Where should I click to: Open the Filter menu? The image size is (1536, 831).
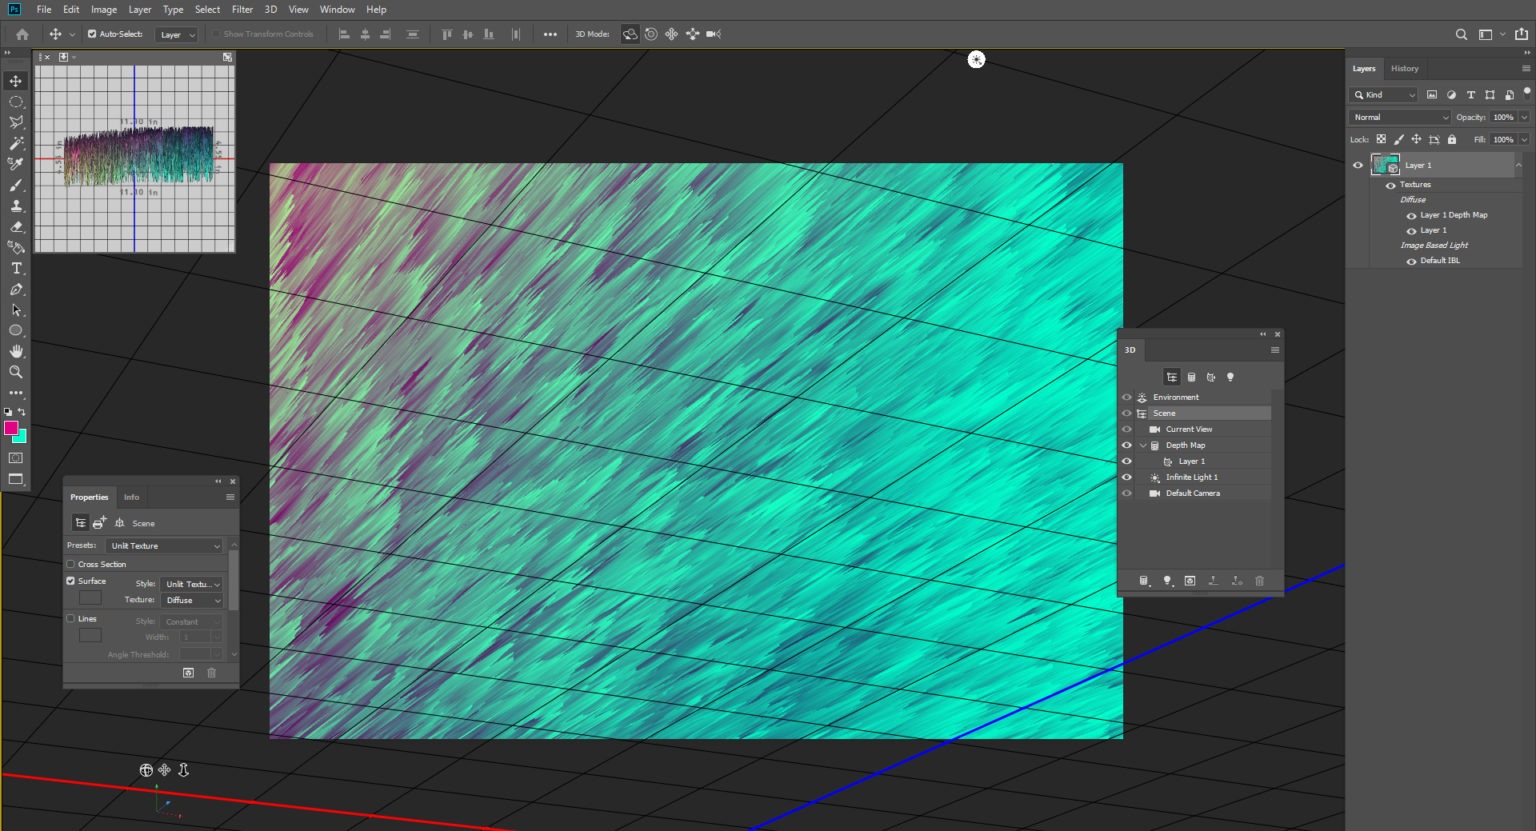point(242,9)
